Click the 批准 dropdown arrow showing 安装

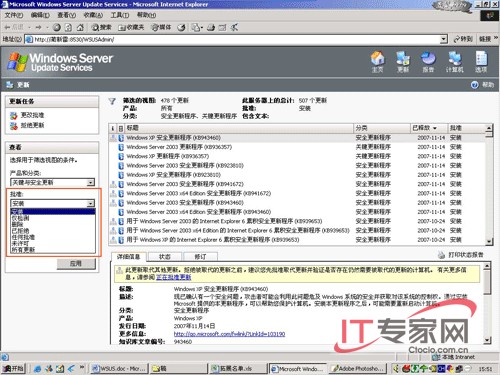point(91,203)
